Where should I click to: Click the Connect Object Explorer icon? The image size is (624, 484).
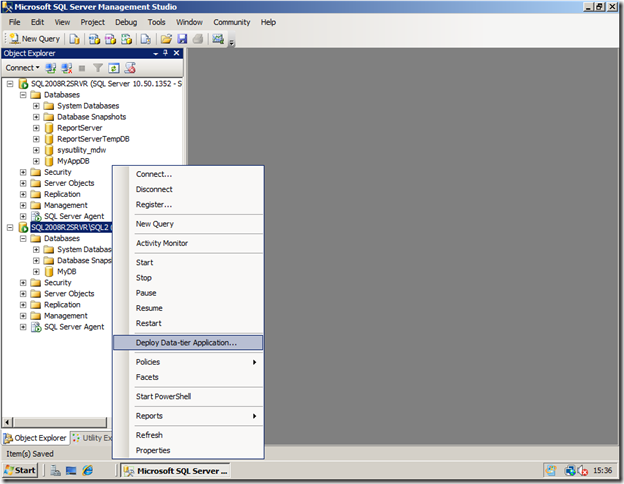click(51, 68)
